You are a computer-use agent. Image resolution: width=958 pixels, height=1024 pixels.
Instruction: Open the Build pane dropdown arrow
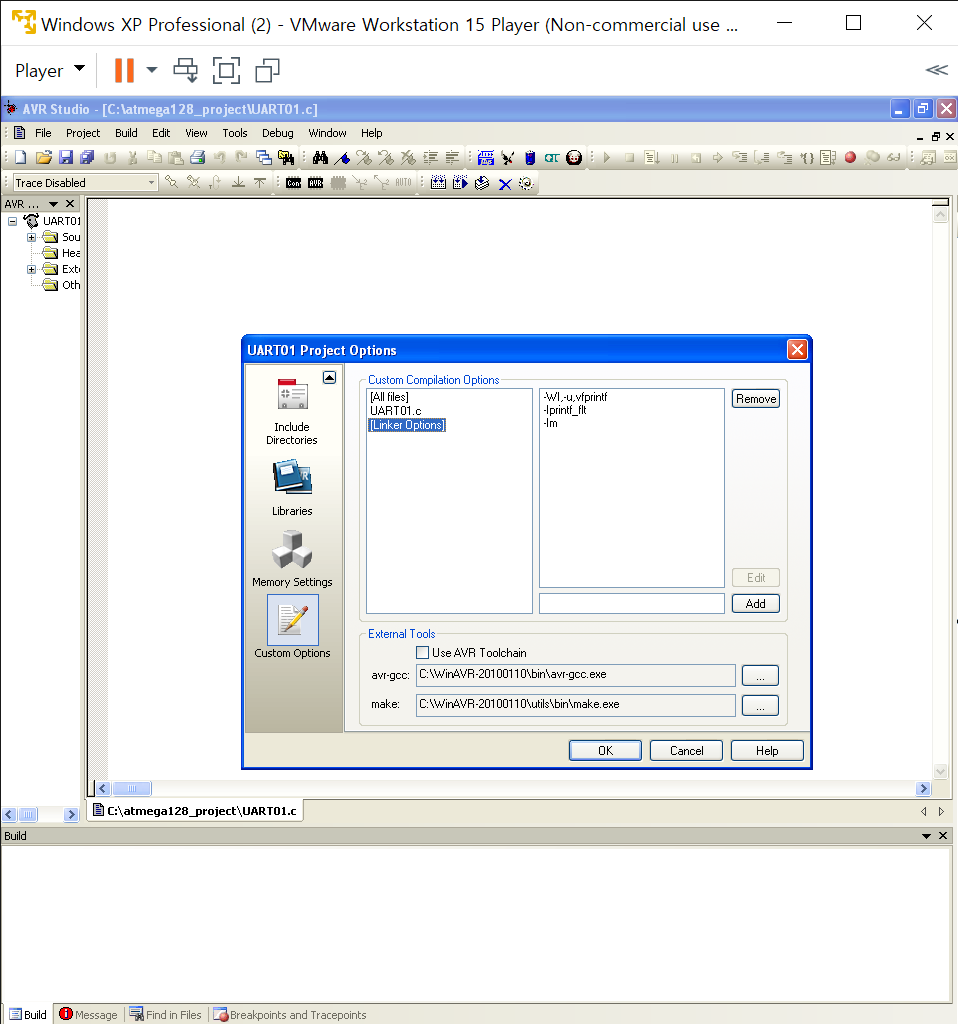926,836
